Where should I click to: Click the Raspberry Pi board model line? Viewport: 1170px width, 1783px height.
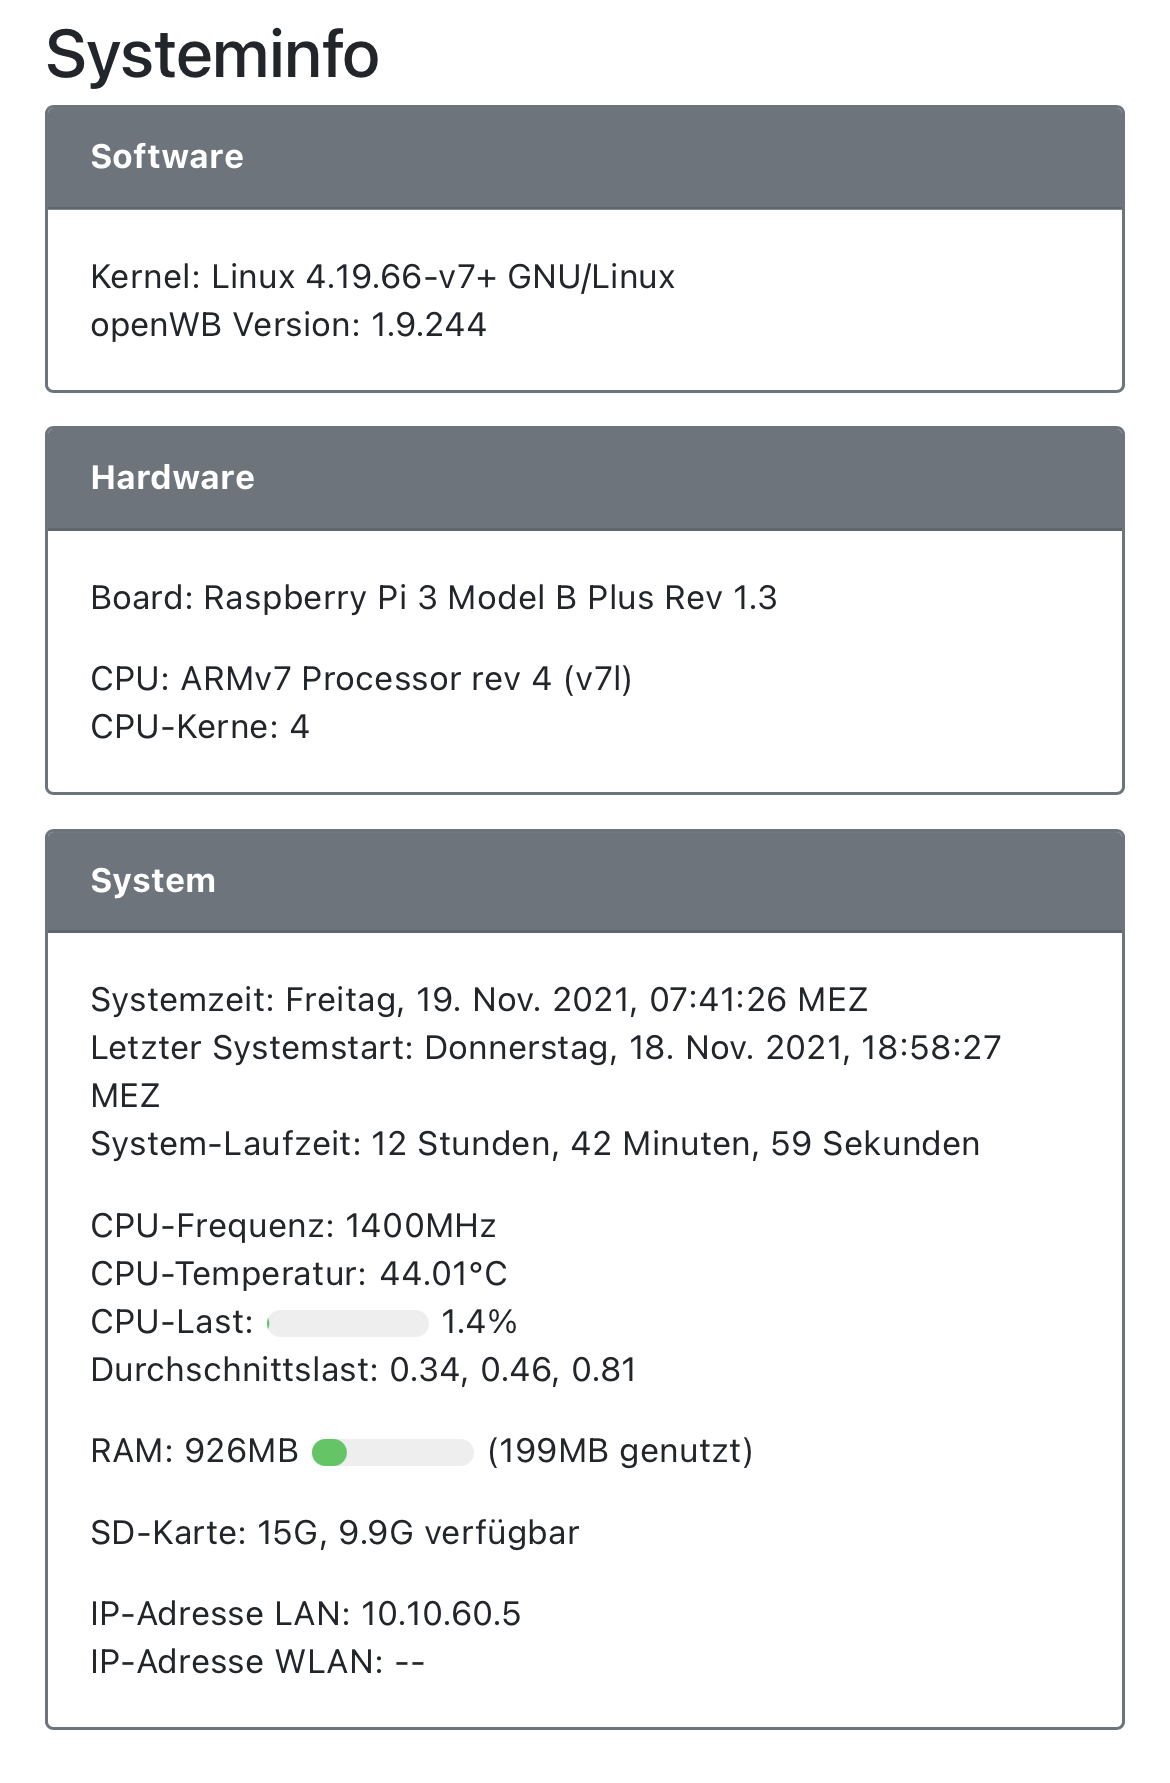coord(433,598)
